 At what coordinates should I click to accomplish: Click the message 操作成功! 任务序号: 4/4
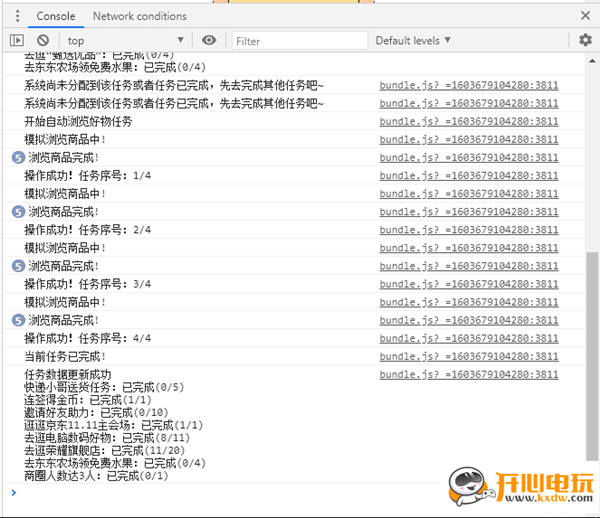88,339
